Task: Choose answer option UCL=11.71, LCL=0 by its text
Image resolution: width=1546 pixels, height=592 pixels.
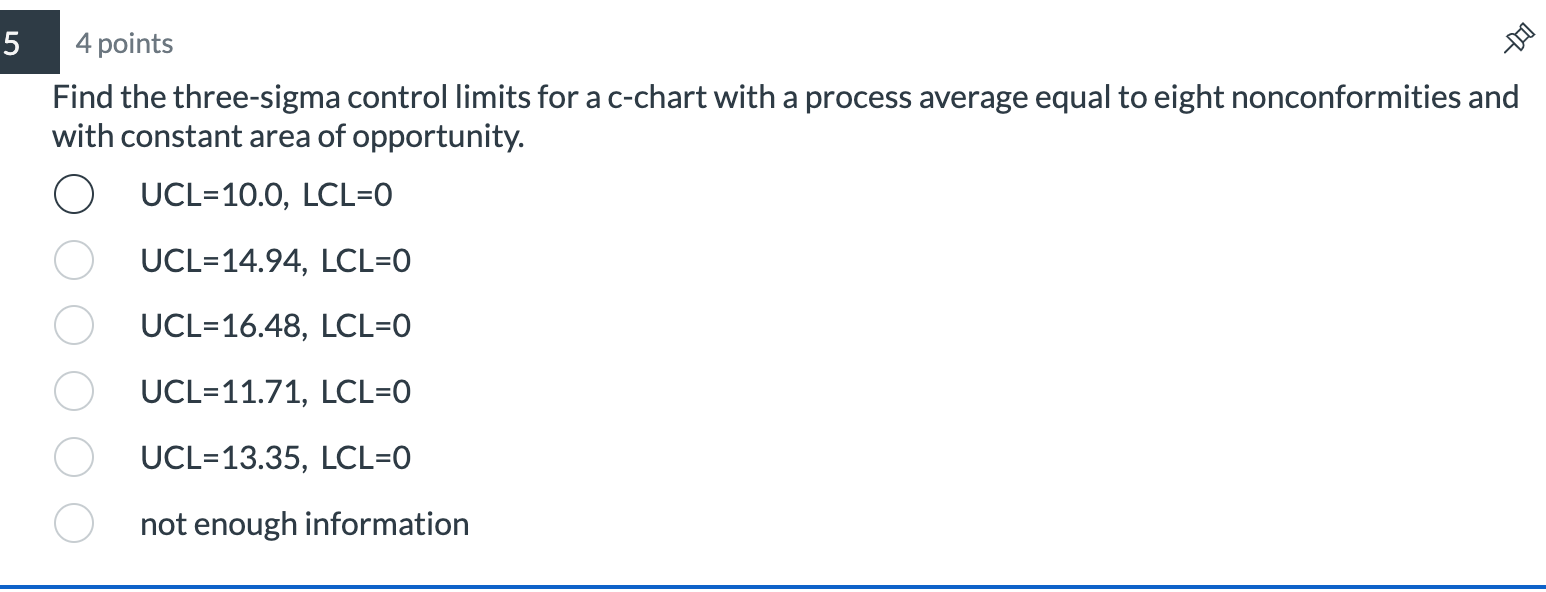Action: pyautogui.click(x=276, y=392)
